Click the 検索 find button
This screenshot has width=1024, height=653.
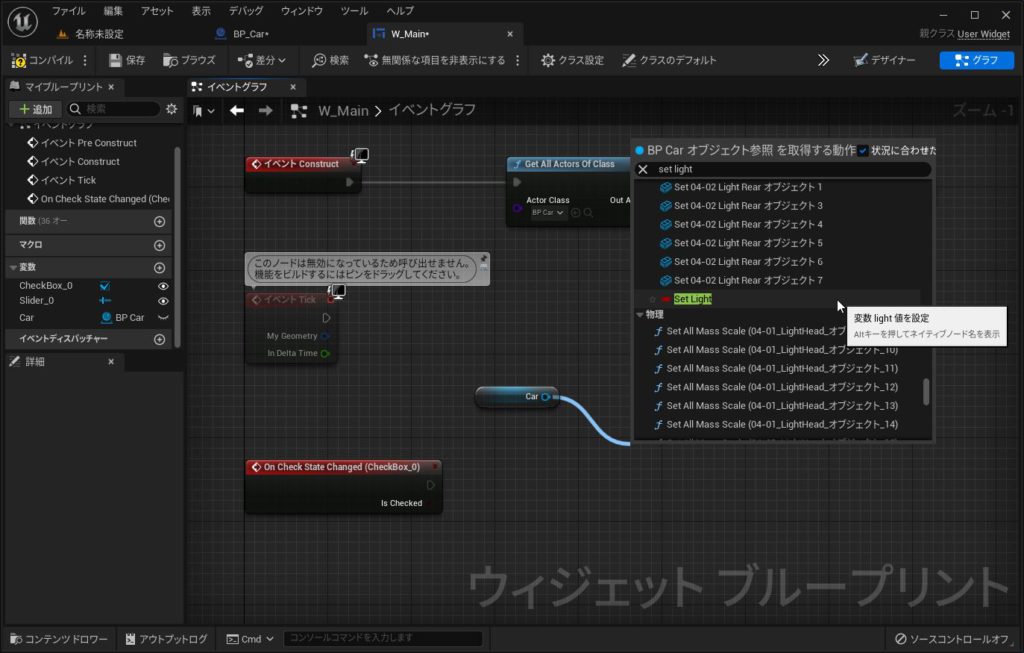[330, 60]
